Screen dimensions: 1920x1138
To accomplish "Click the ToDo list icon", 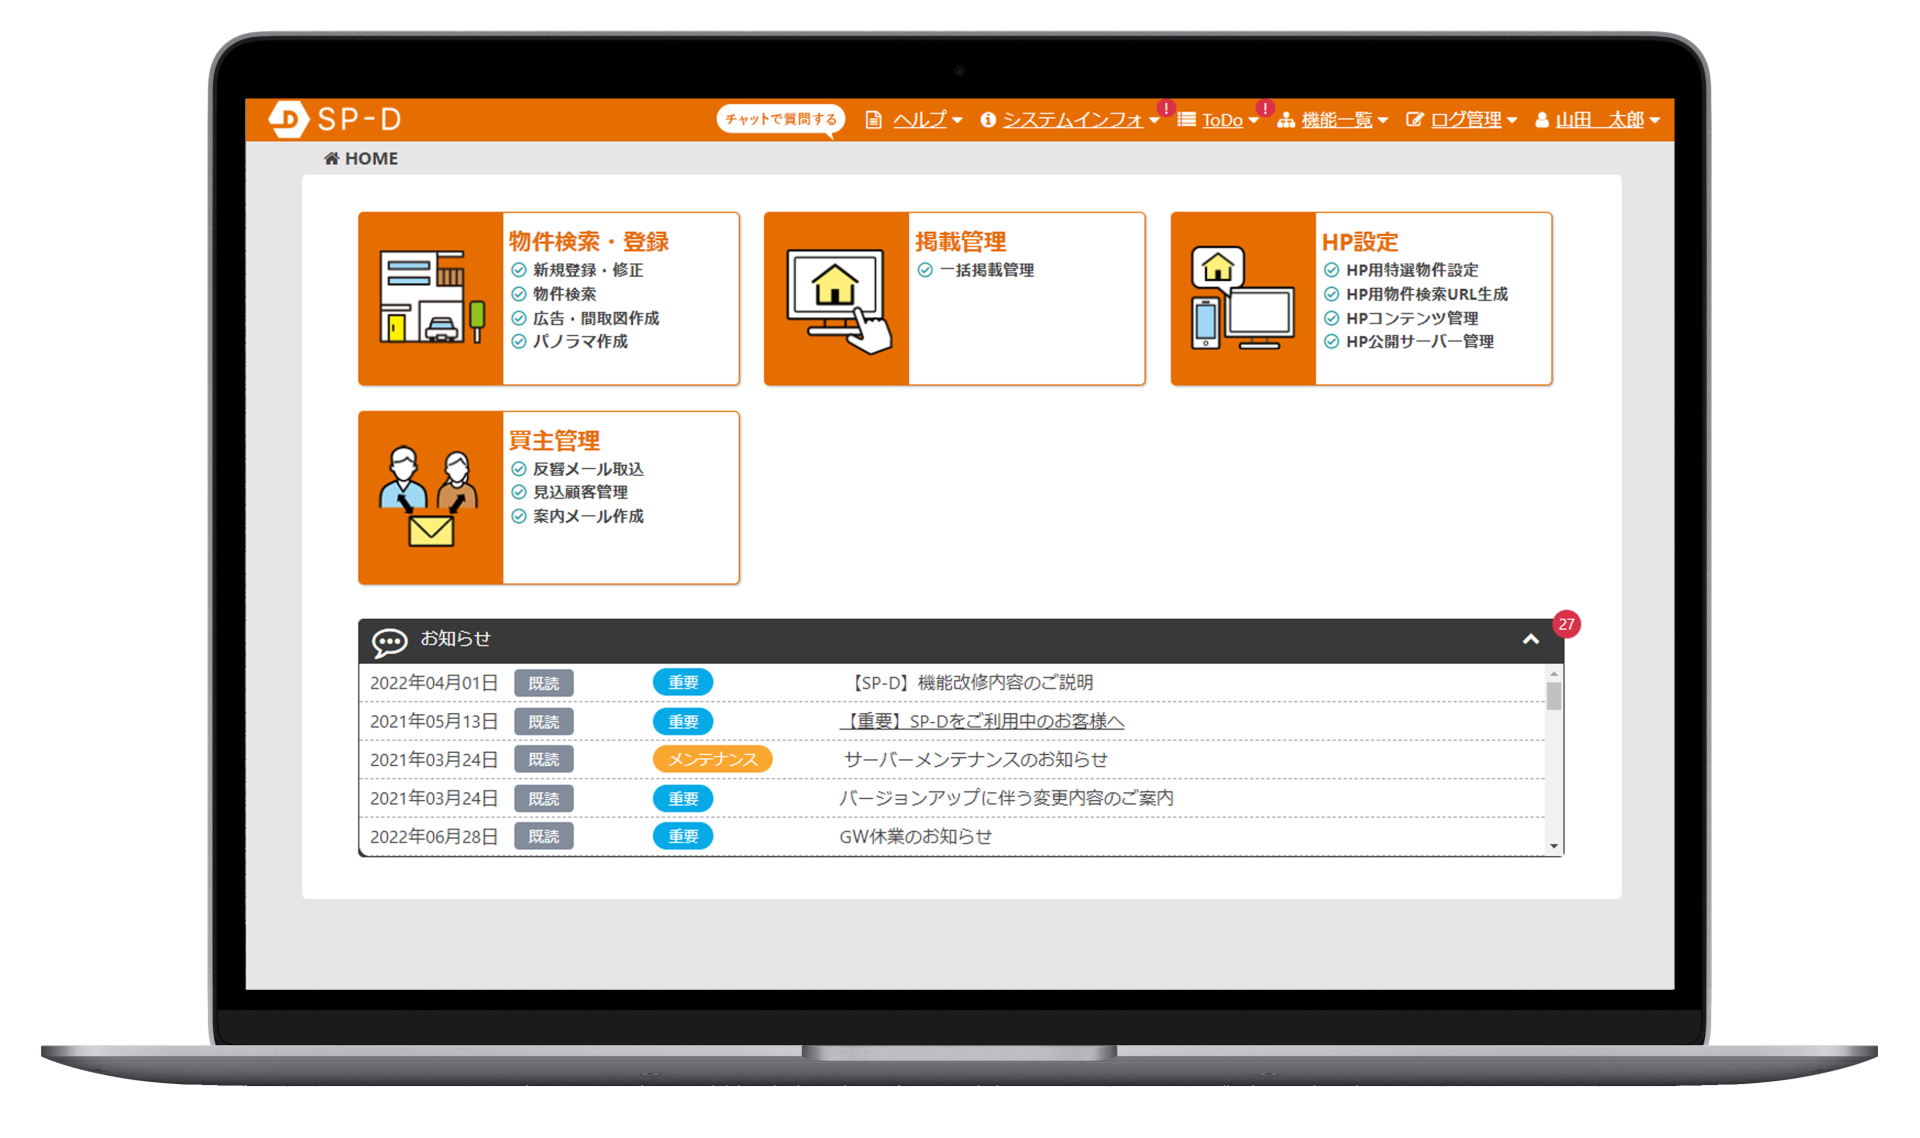I will coord(1186,120).
